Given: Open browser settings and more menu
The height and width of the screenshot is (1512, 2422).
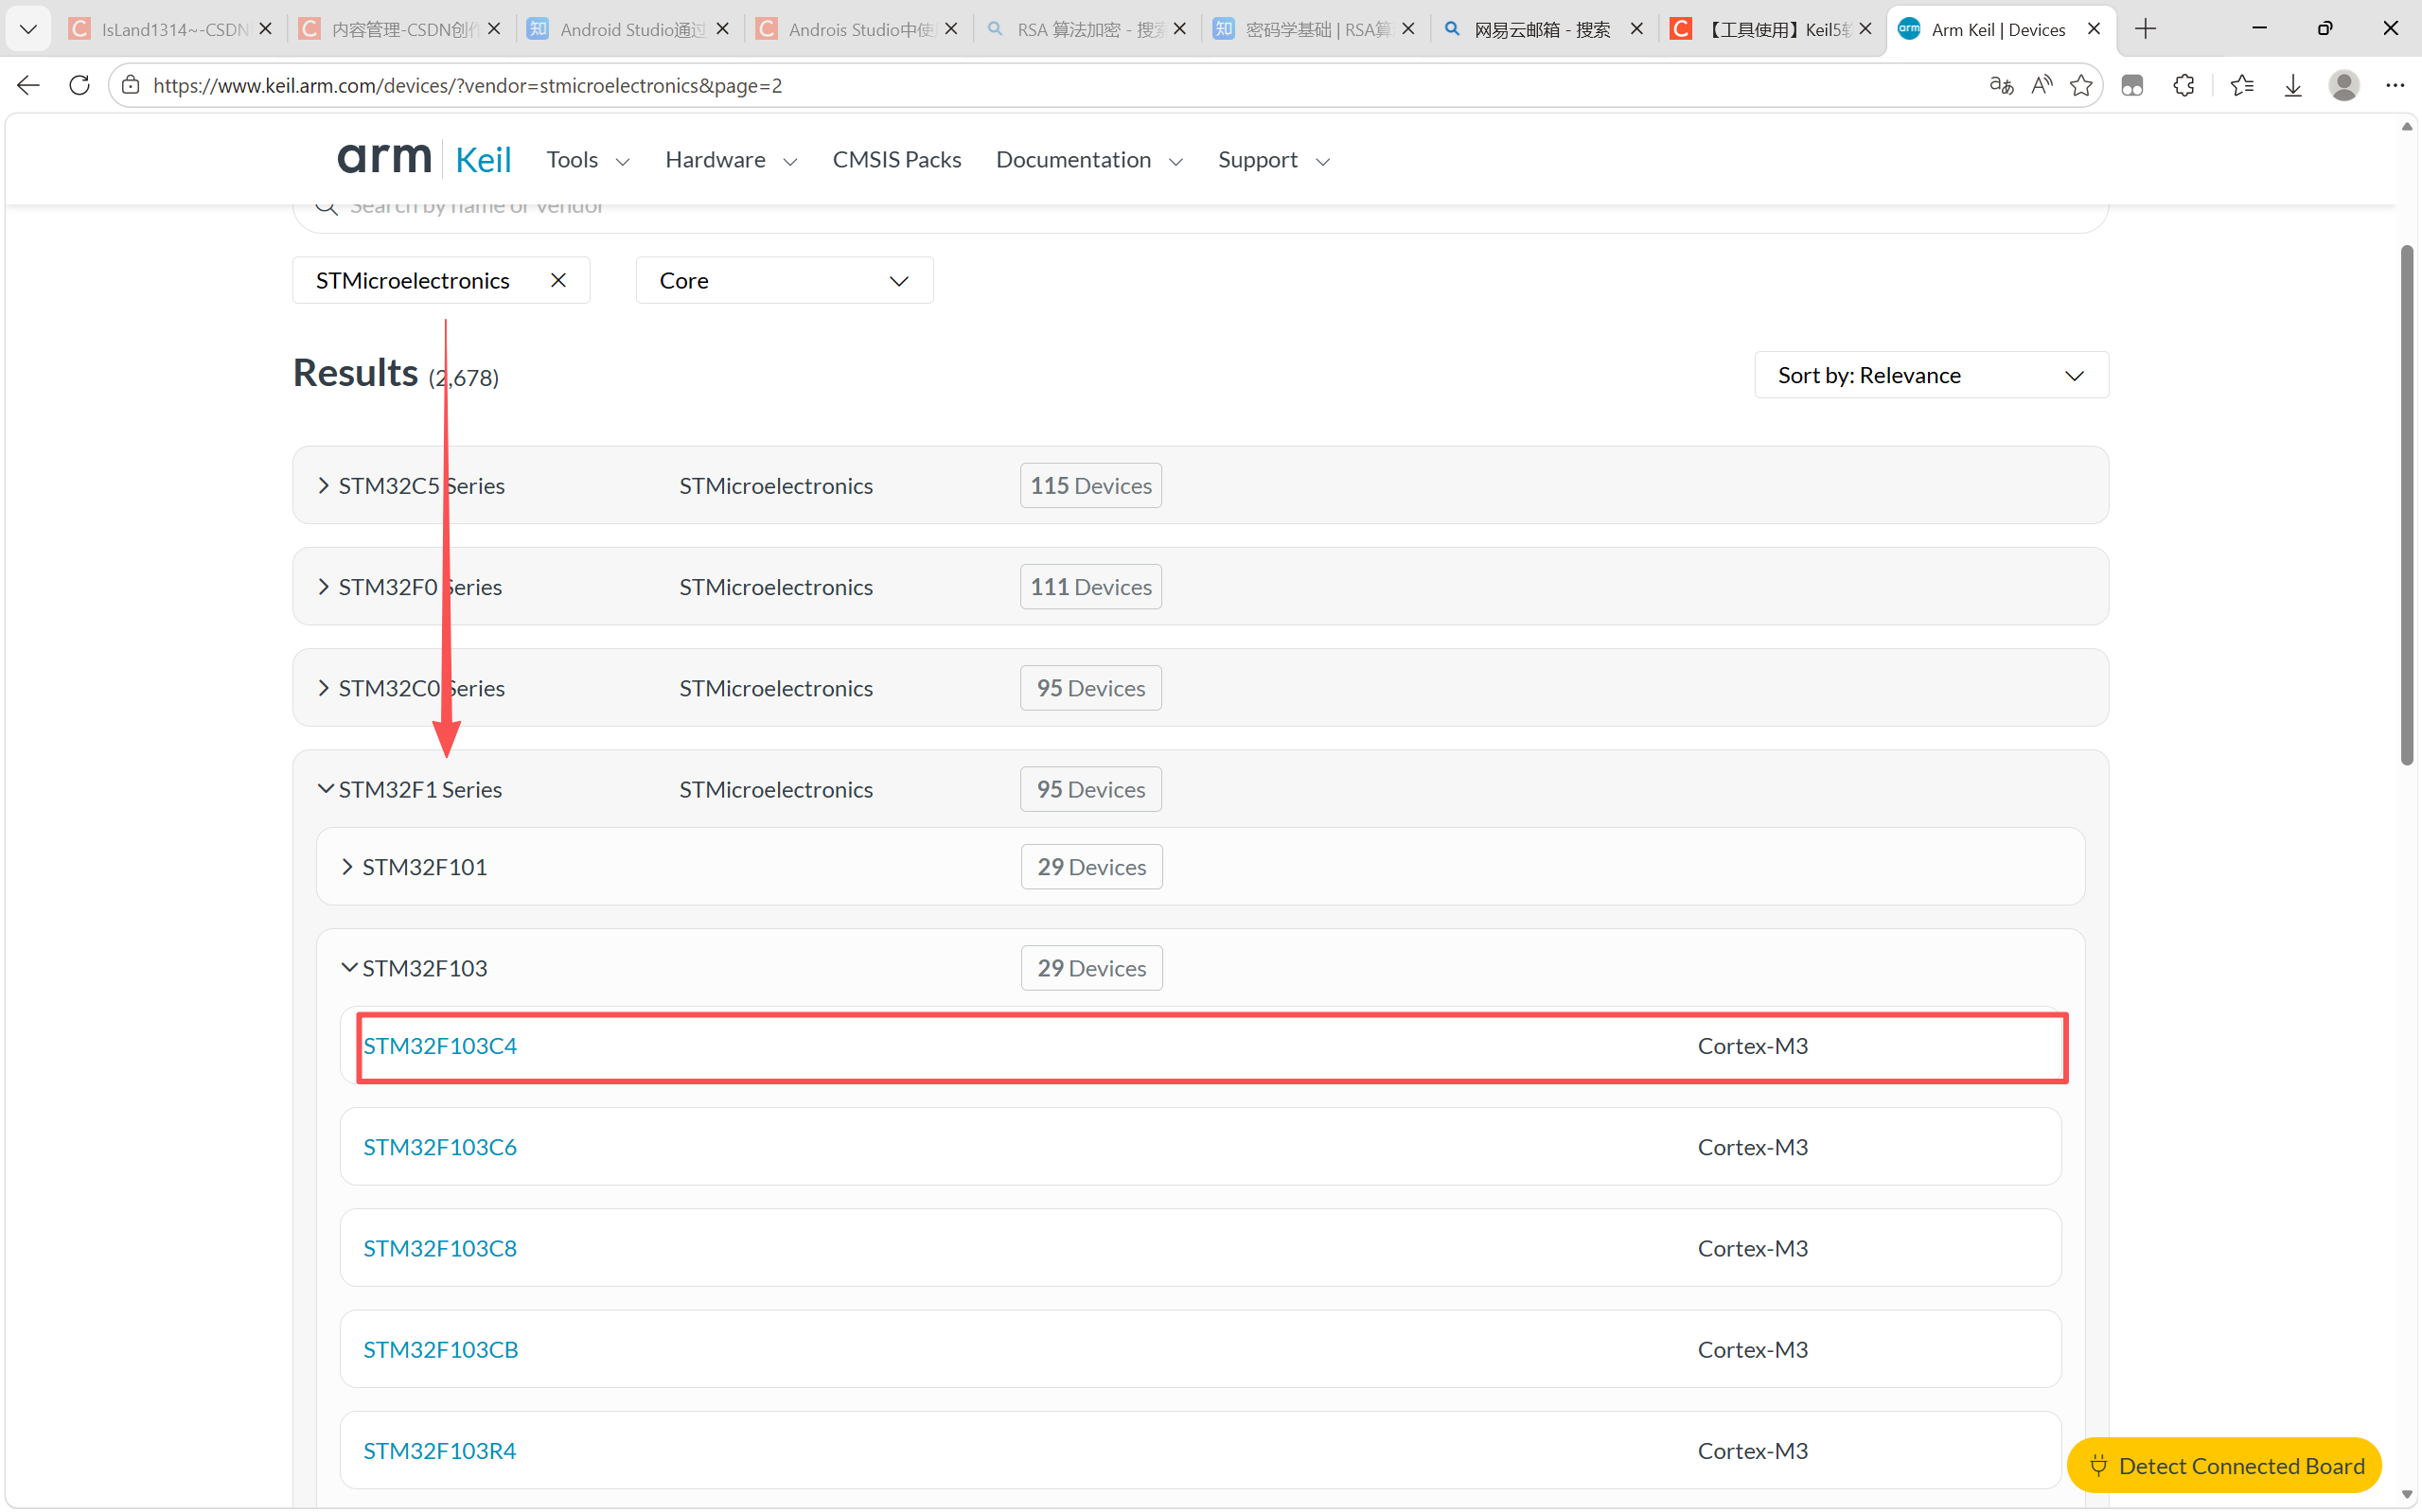Looking at the screenshot, I should pos(2395,85).
